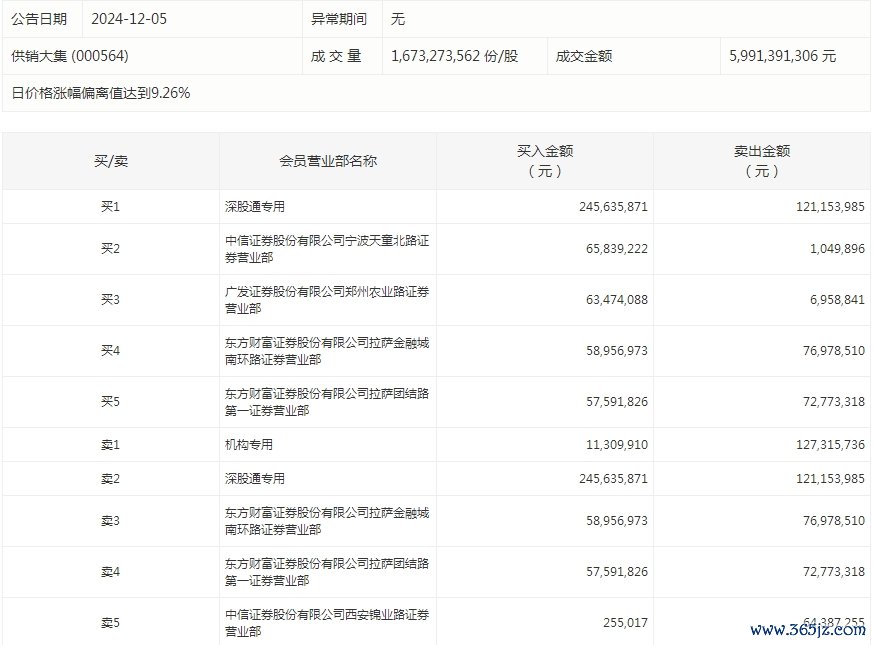
Task: Click 机构专用 in the 卖1 row
Action: click(x=249, y=444)
